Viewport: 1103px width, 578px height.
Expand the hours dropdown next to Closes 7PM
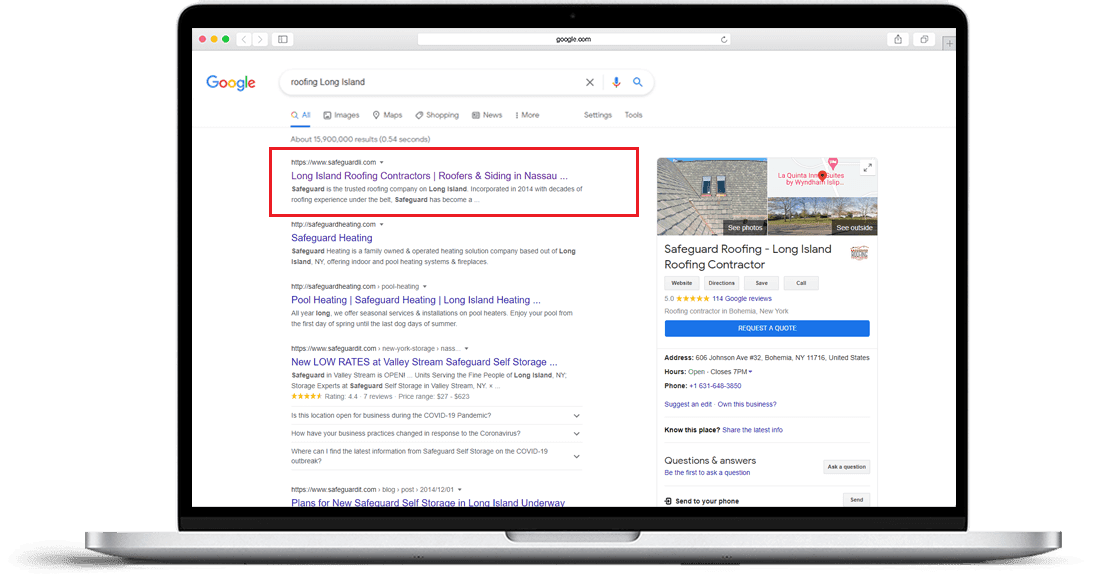751,372
